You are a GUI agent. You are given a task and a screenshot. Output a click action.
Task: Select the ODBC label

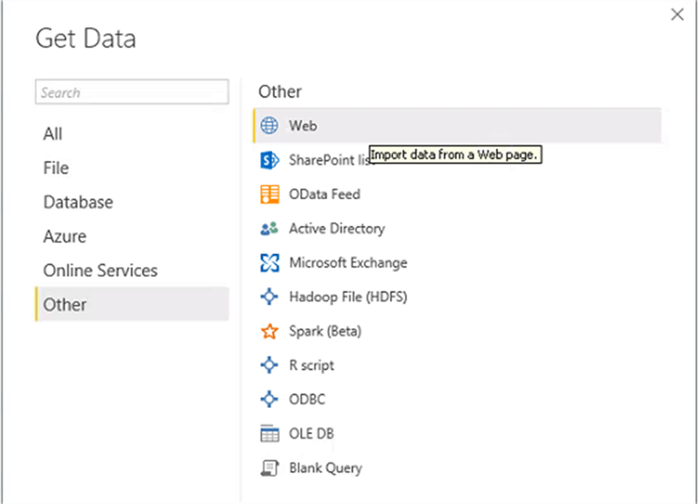307,399
